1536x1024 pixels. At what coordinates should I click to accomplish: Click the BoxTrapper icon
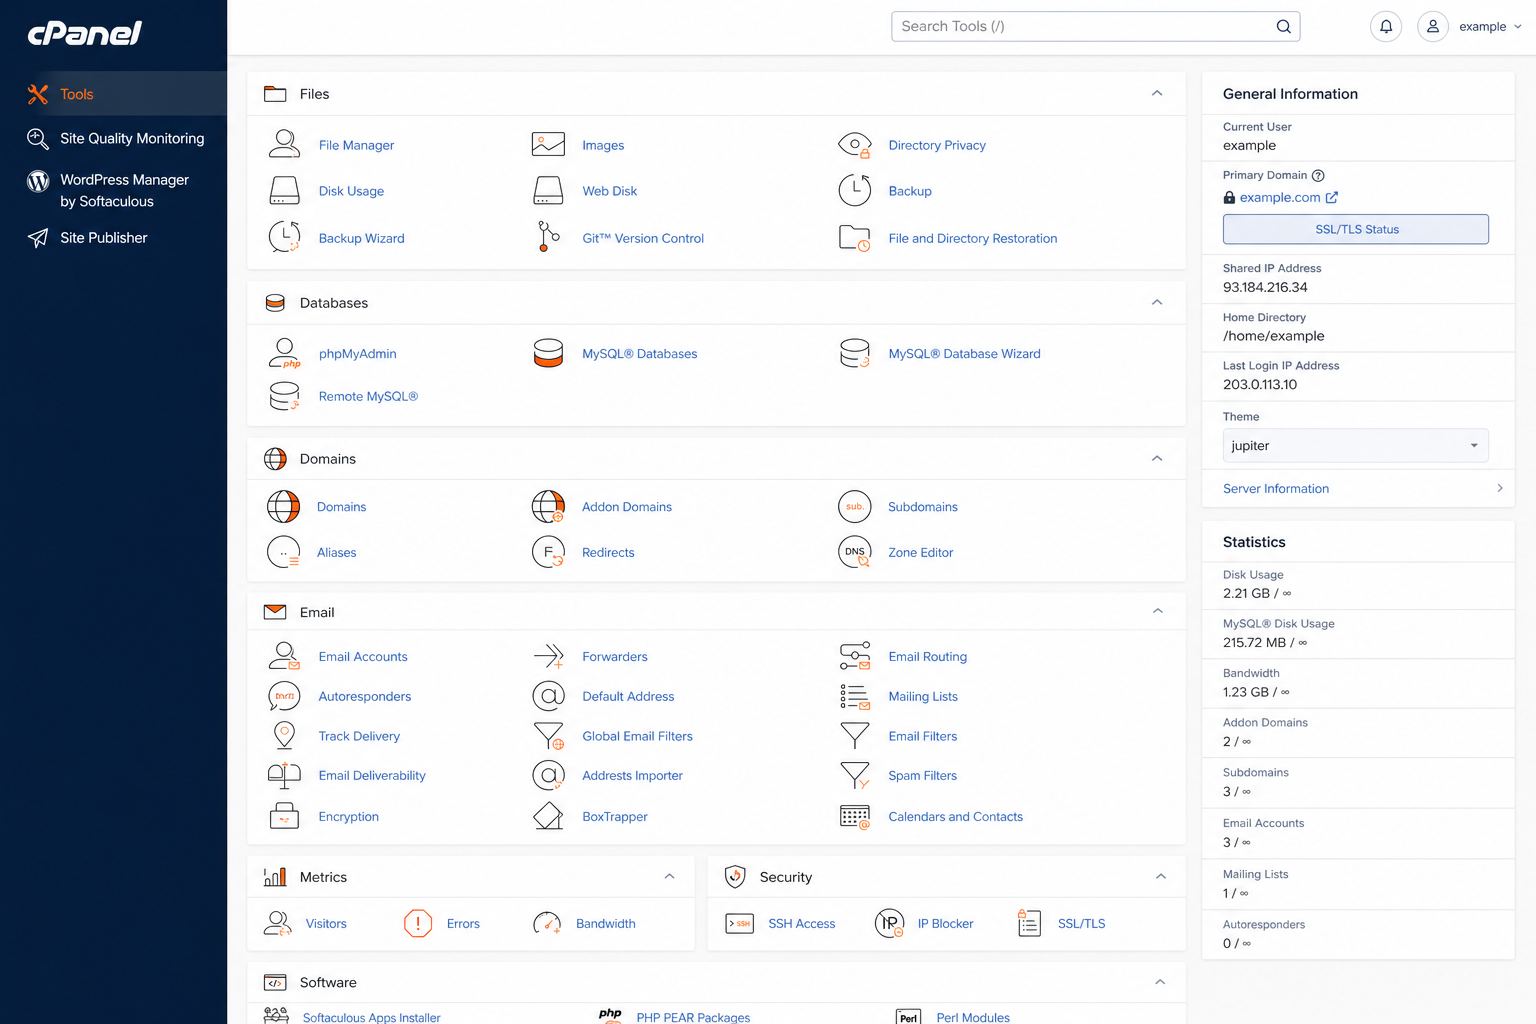pyautogui.click(x=548, y=816)
